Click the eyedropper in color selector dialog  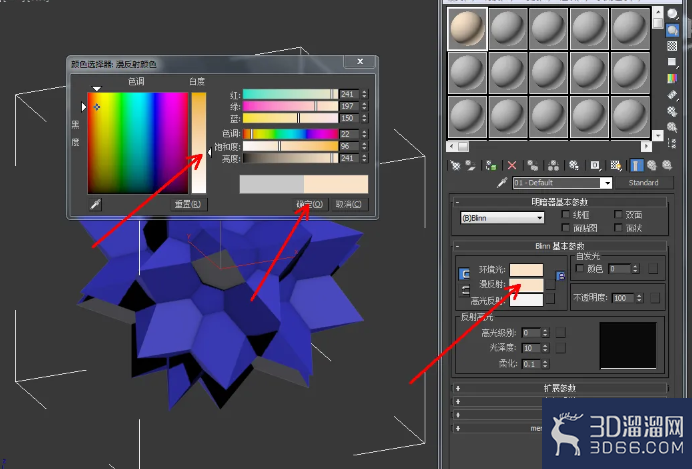(95, 204)
